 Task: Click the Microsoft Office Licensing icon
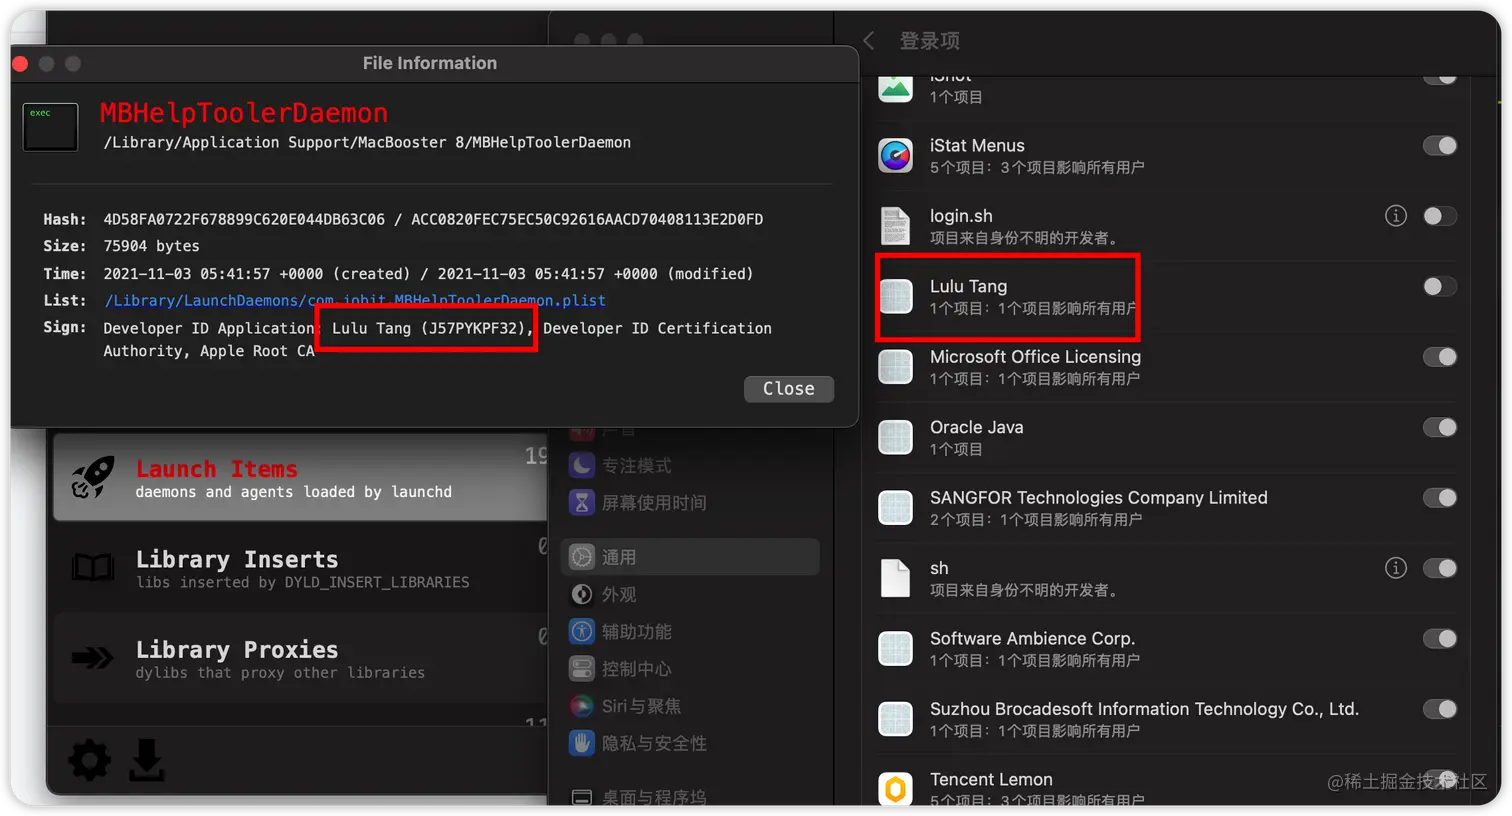(x=896, y=367)
